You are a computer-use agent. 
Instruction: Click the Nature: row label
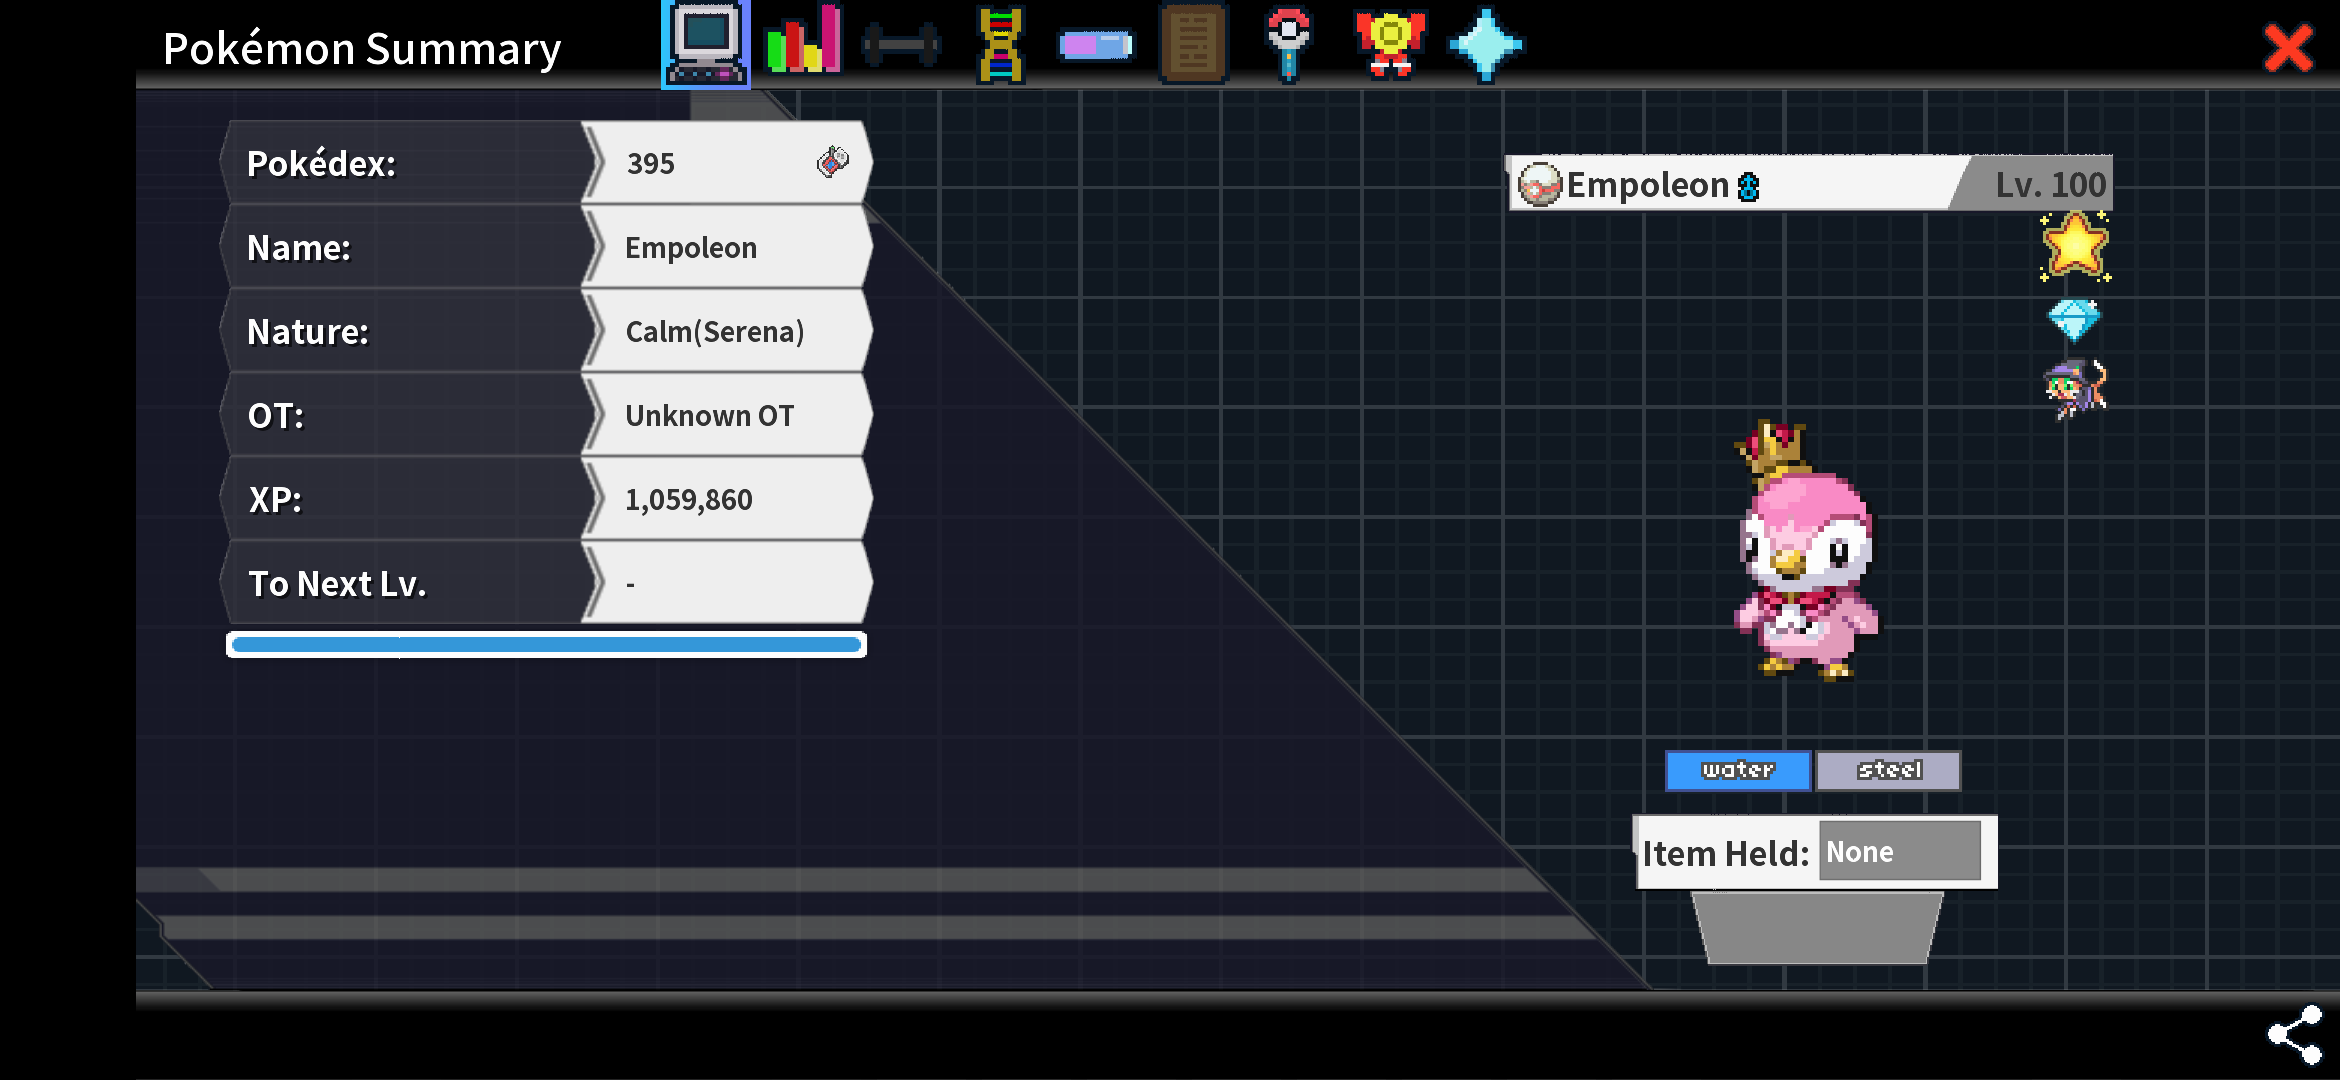[308, 332]
